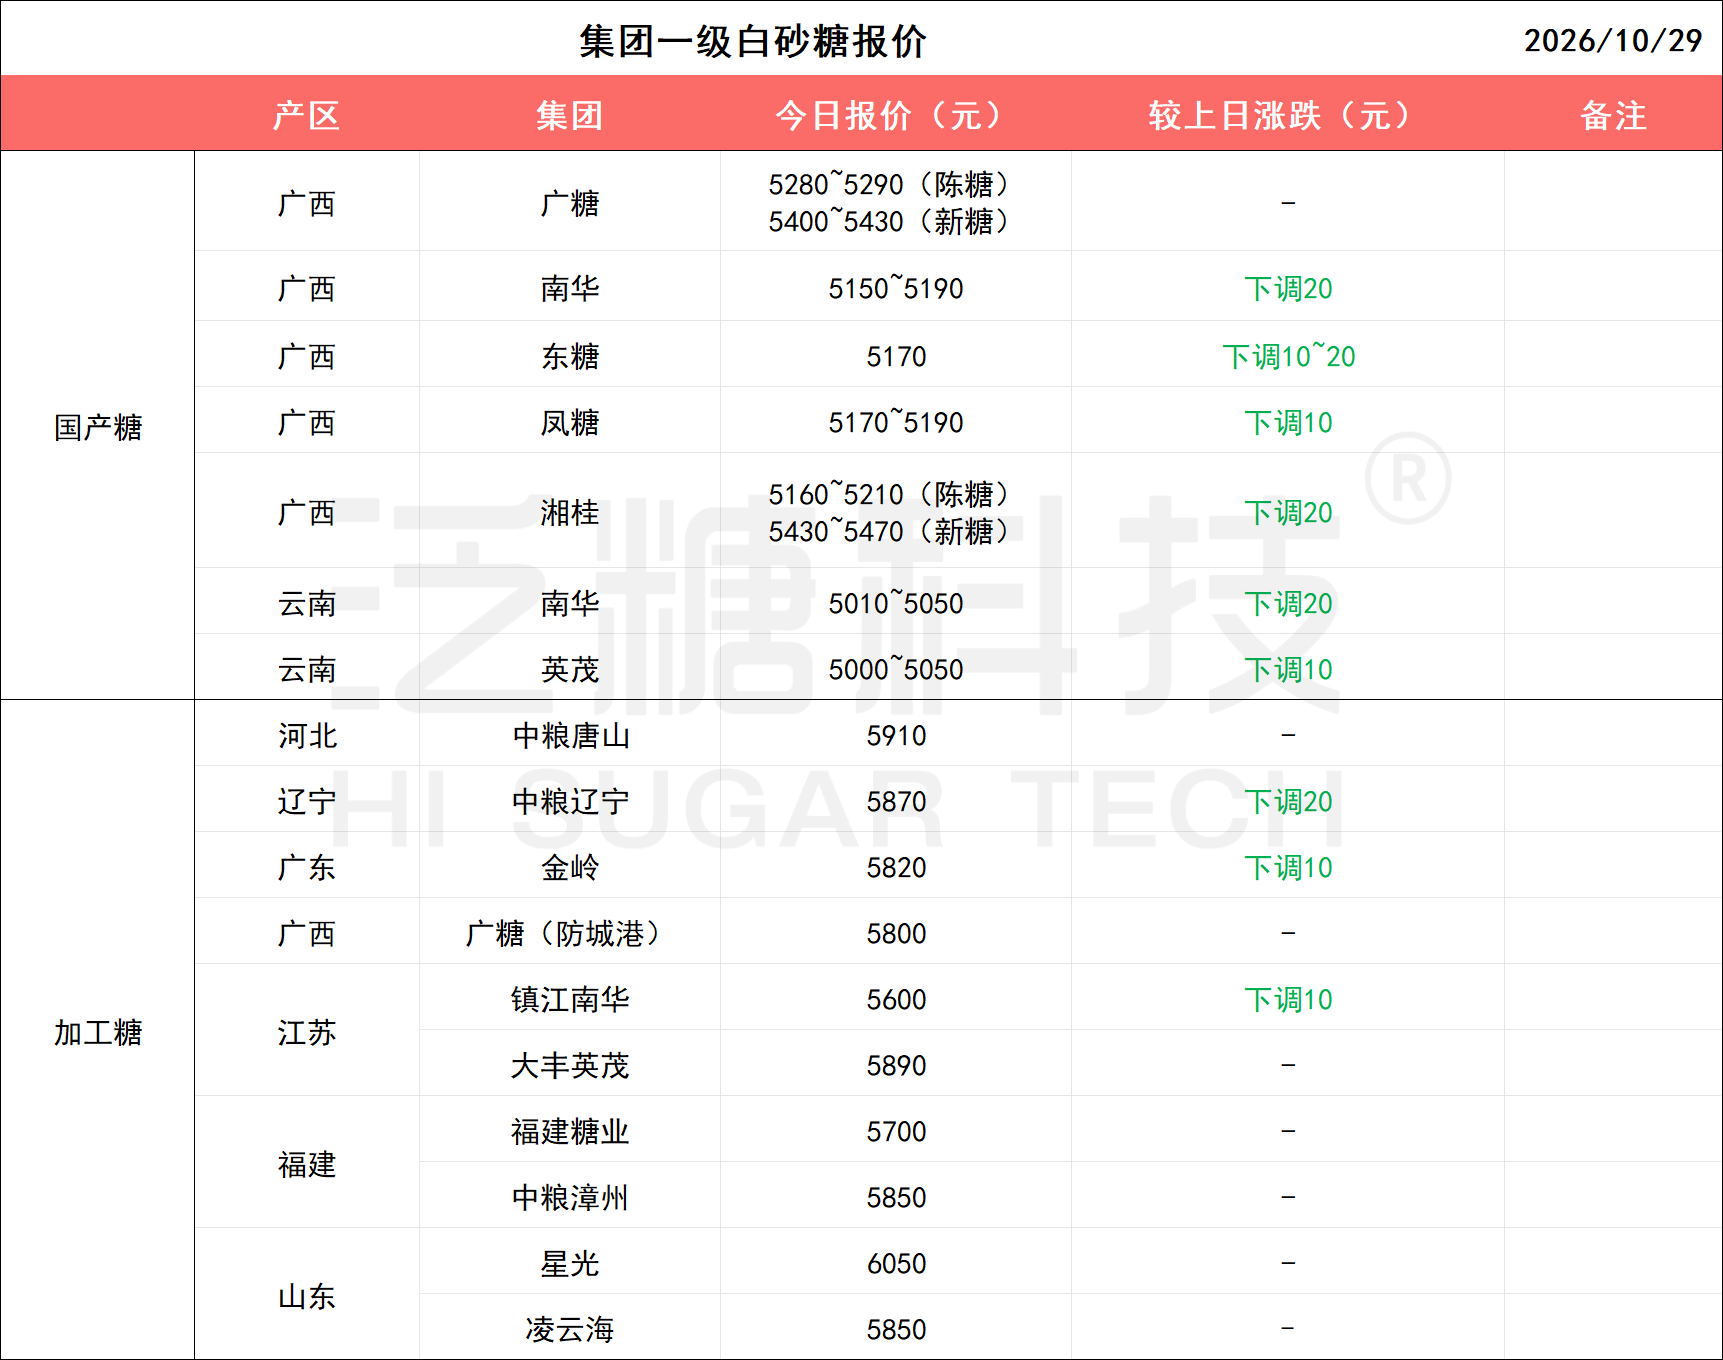Click the price 5000~5050
This screenshot has width=1723, height=1360.
point(895,669)
